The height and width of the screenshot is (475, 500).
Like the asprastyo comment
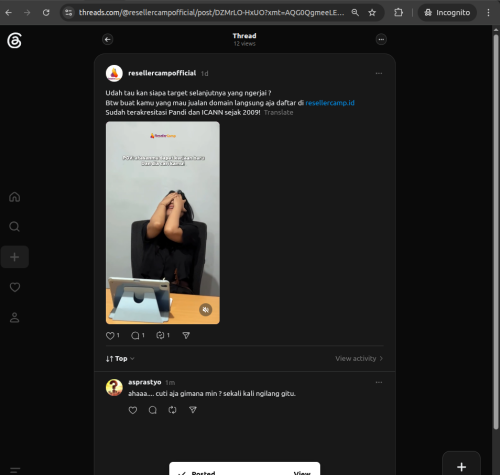click(133, 410)
